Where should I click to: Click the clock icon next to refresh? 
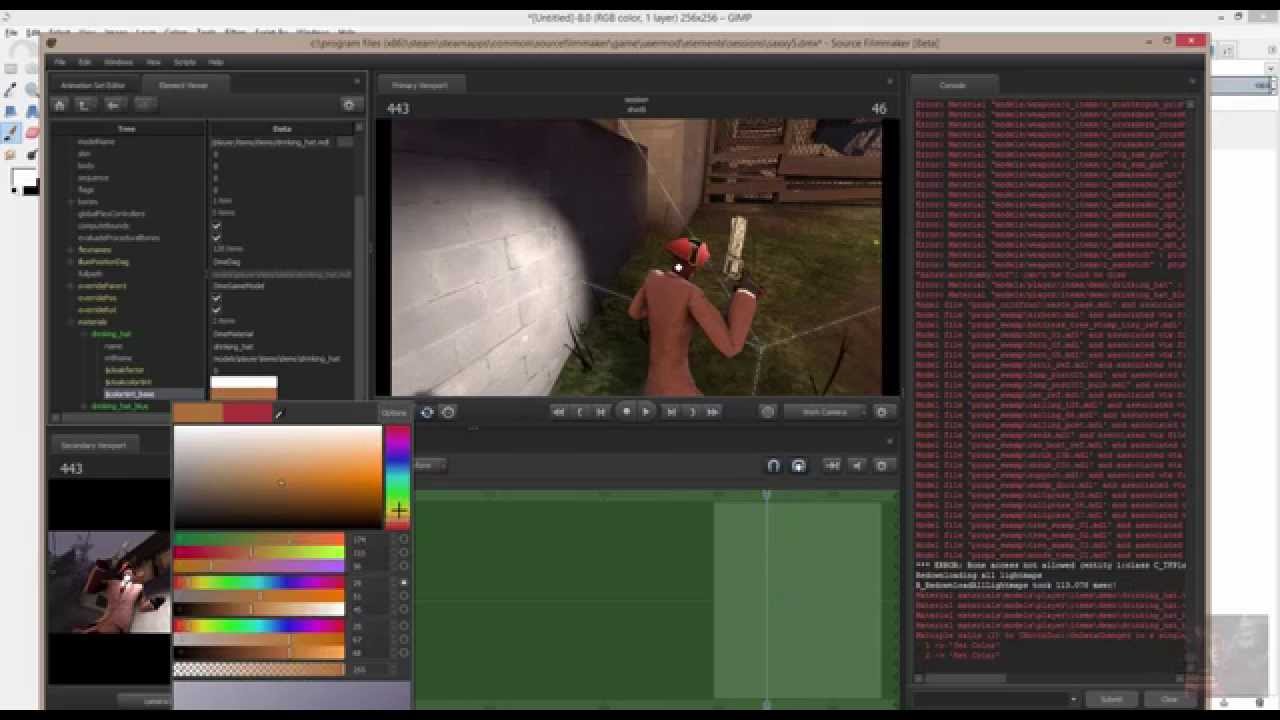coord(448,412)
